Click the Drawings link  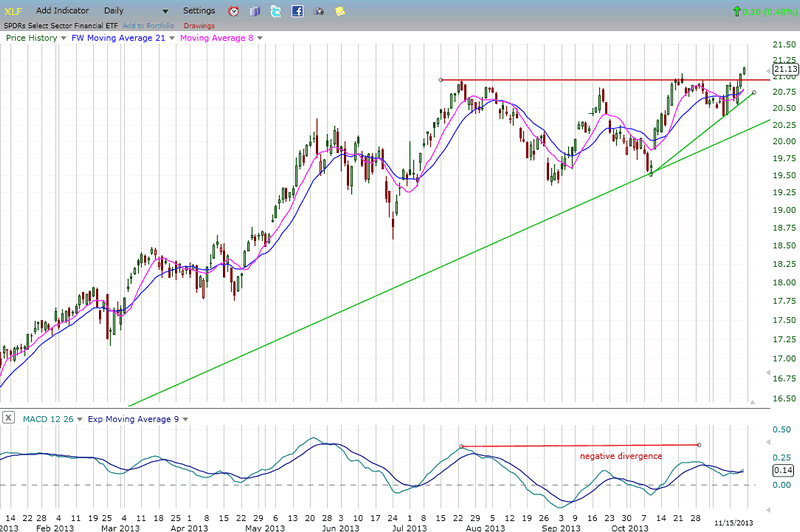point(199,24)
